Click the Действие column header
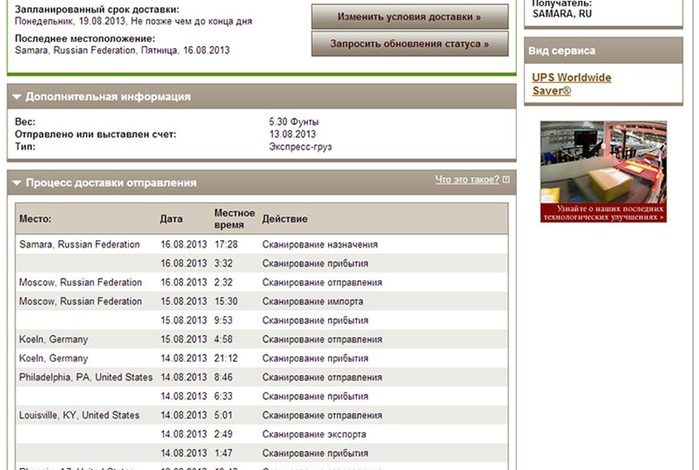The image size is (699, 470). (x=285, y=219)
